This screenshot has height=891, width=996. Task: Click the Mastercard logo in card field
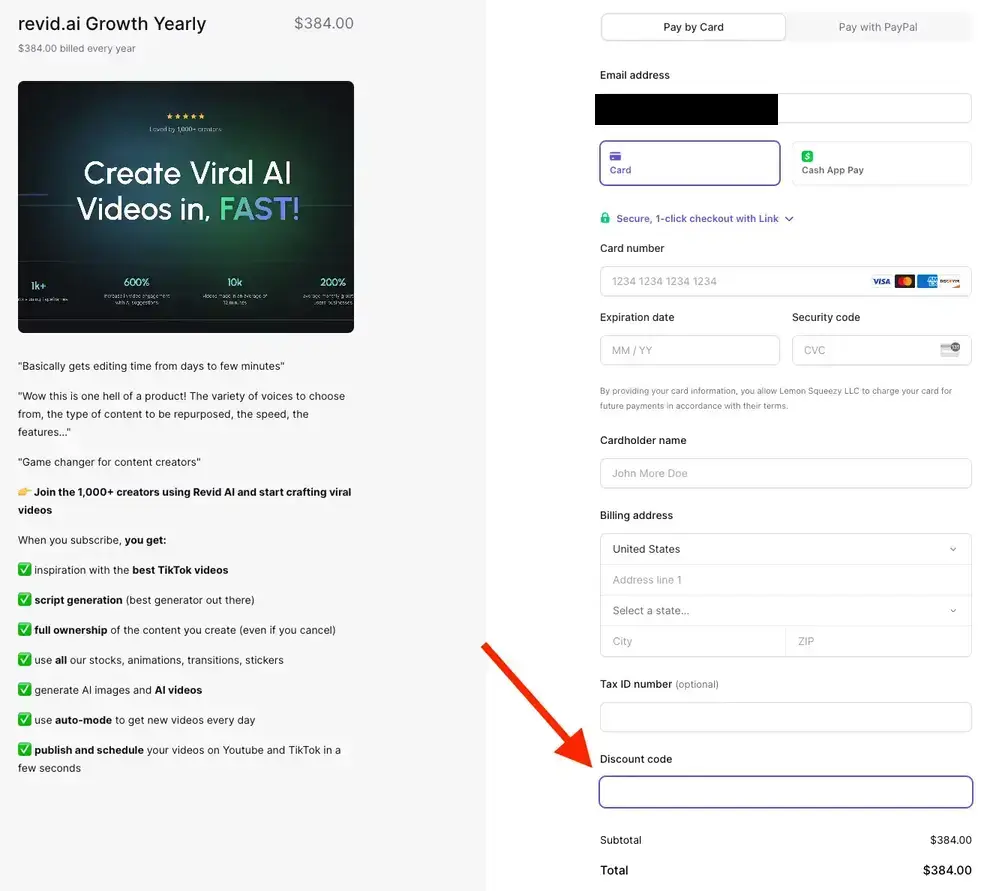tap(904, 282)
